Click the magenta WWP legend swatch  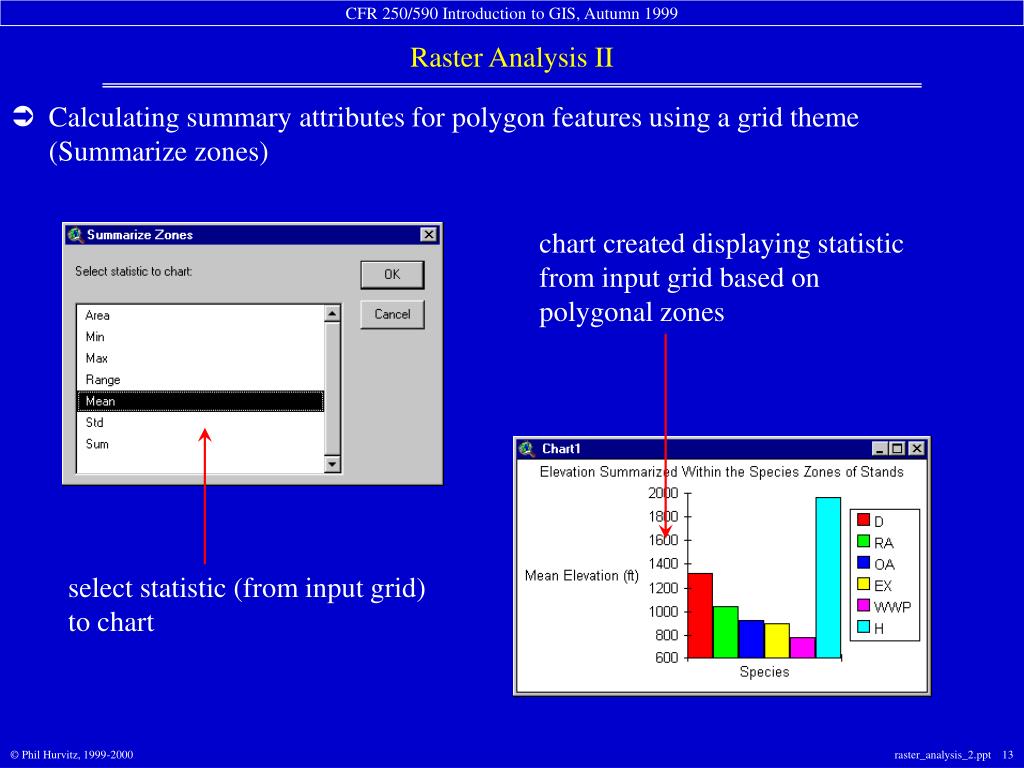(863, 605)
